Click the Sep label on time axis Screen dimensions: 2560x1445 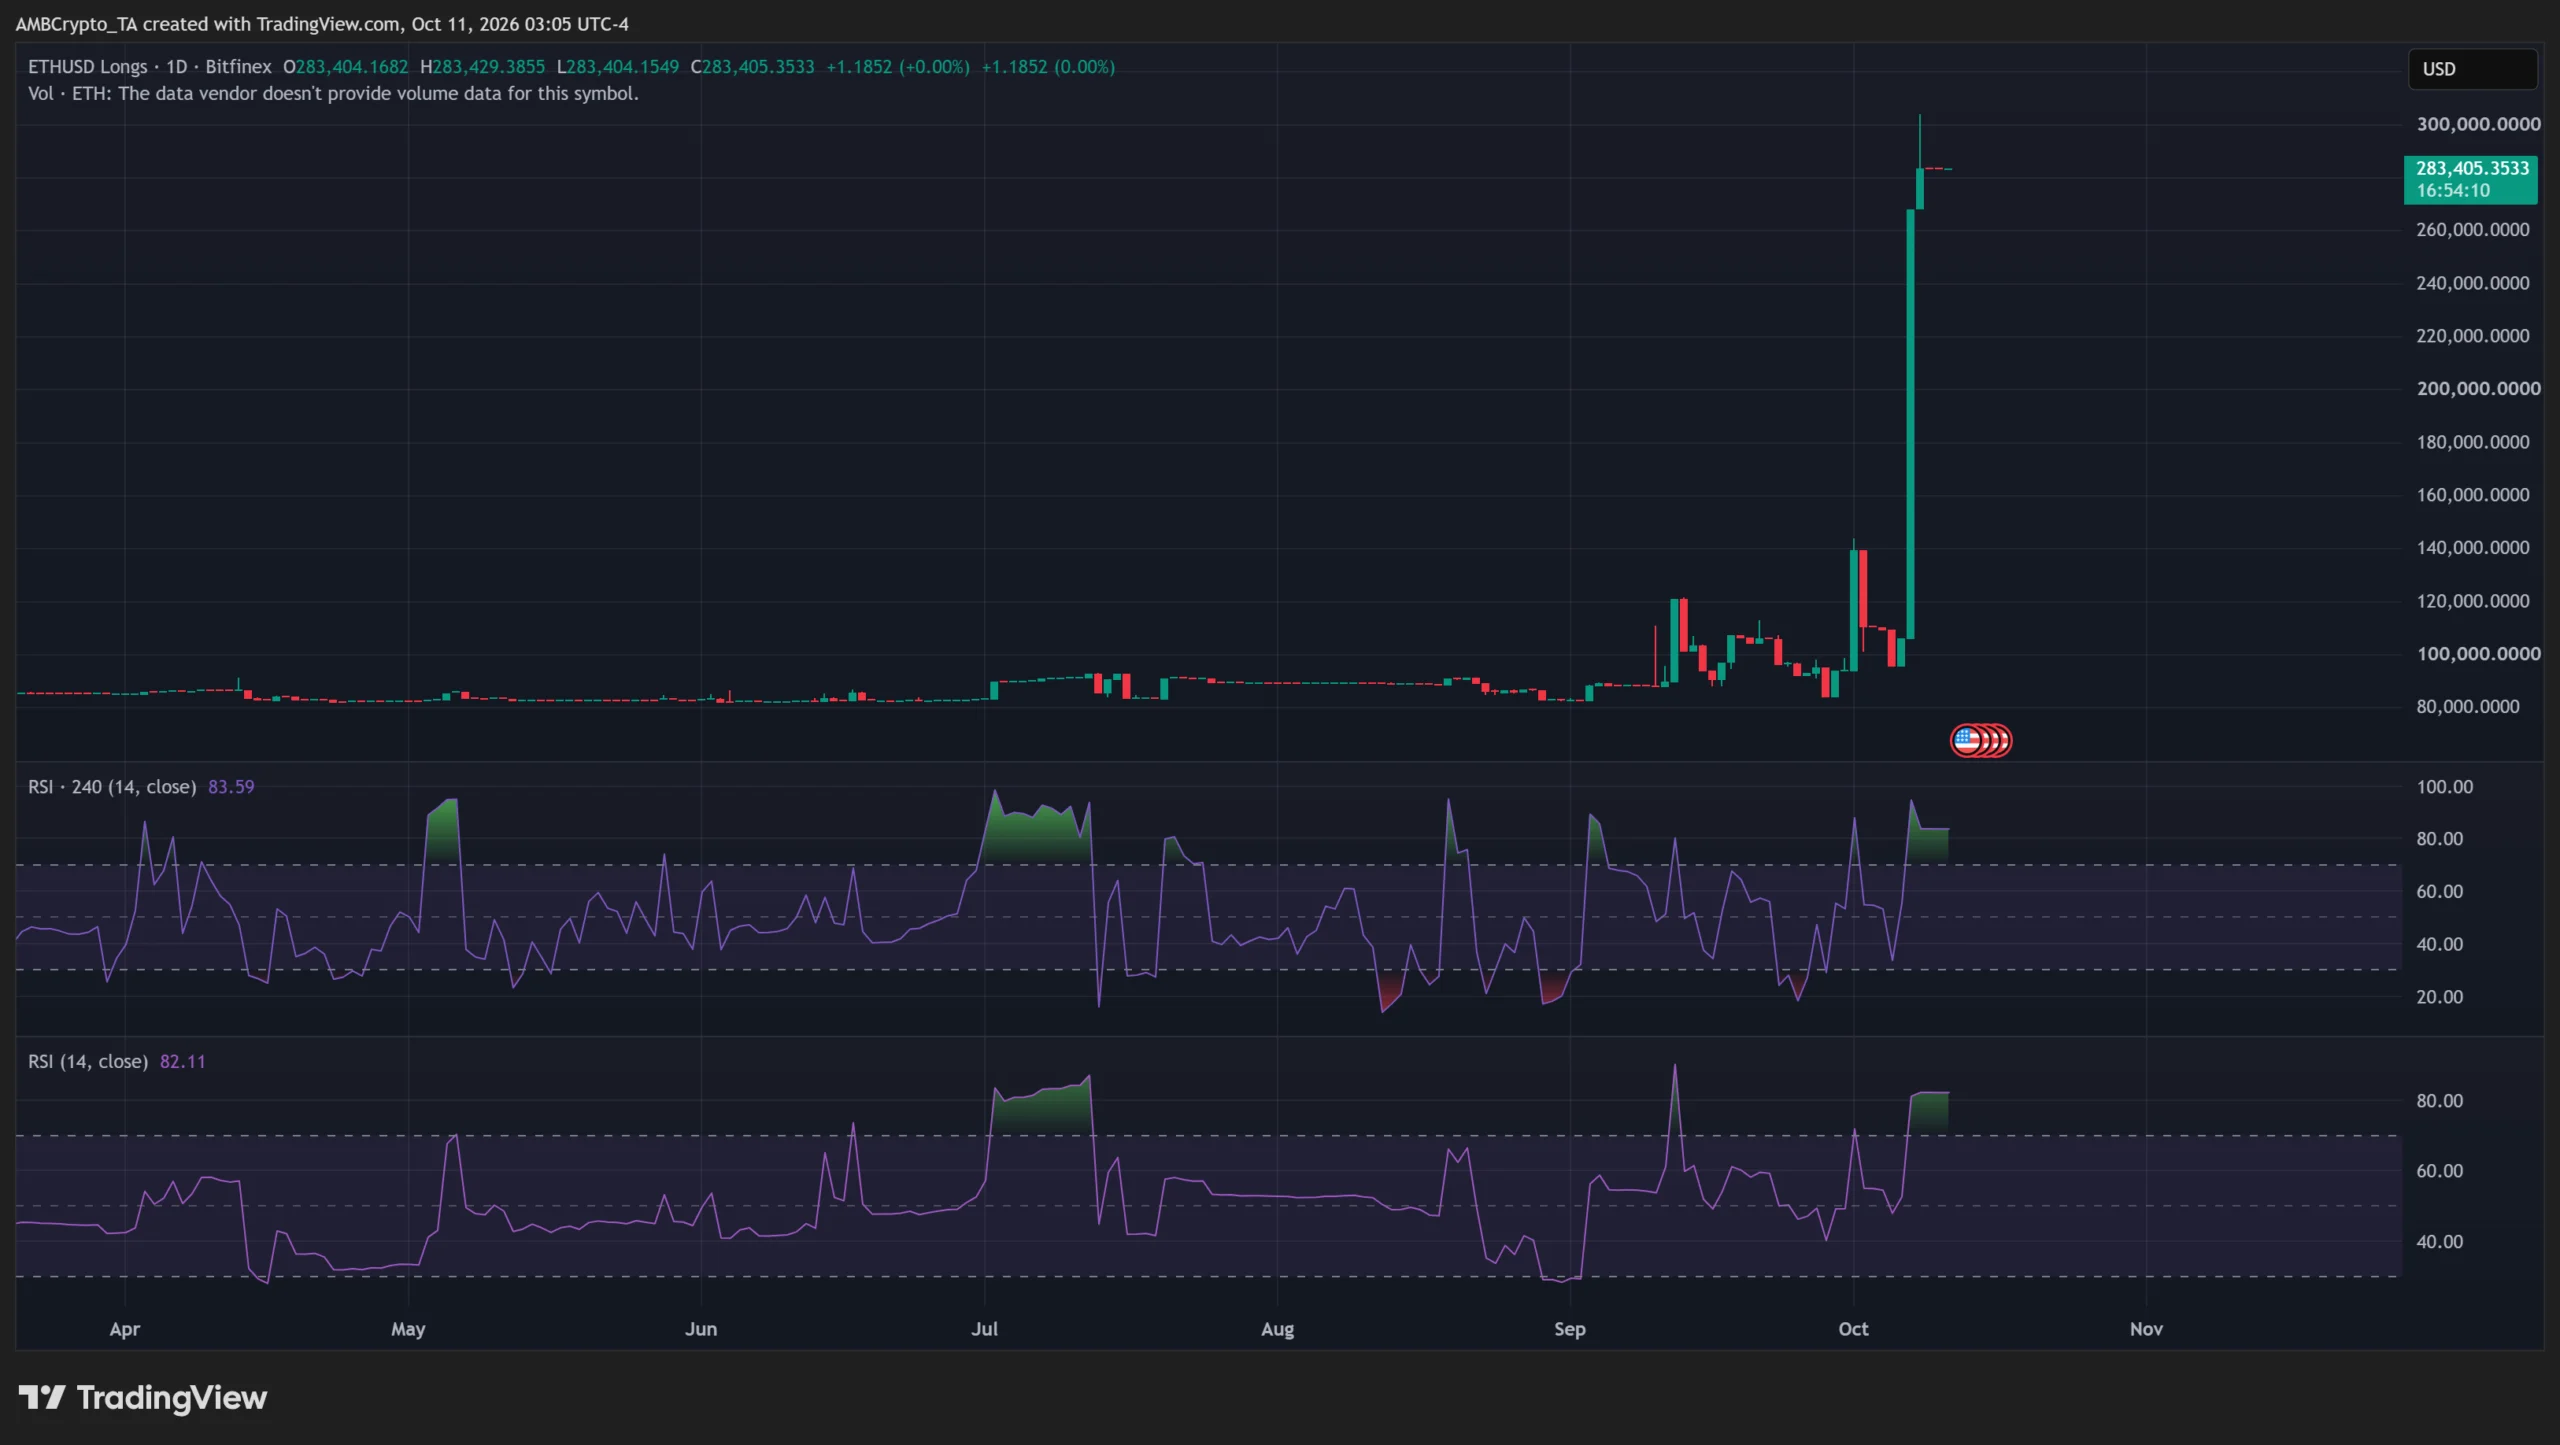[1569, 1329]
